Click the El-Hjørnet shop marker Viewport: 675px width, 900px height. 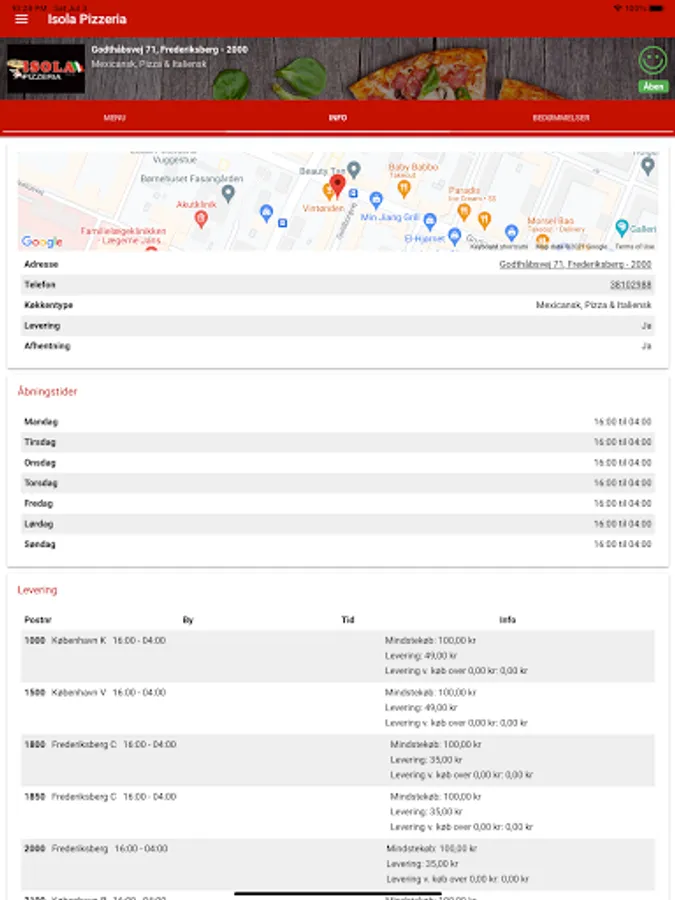[455, 235]
